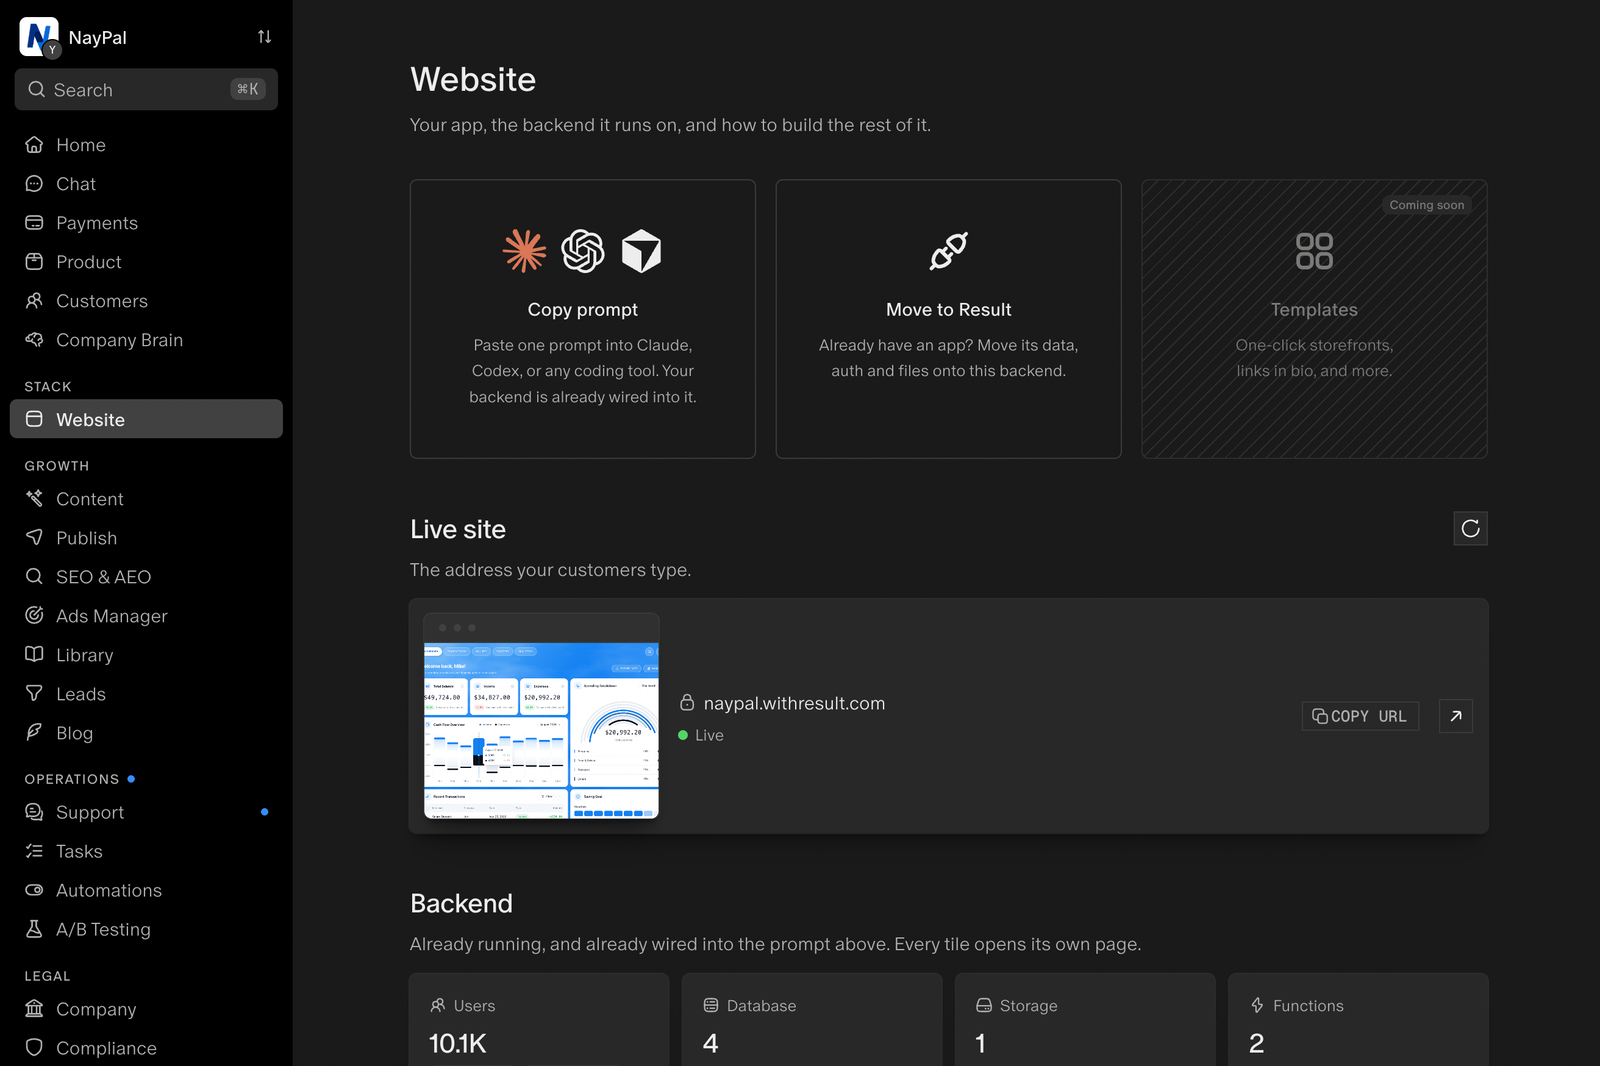Open the Users backend tile
This screenshot has height=1066, width=1600.
(539, 1020)
